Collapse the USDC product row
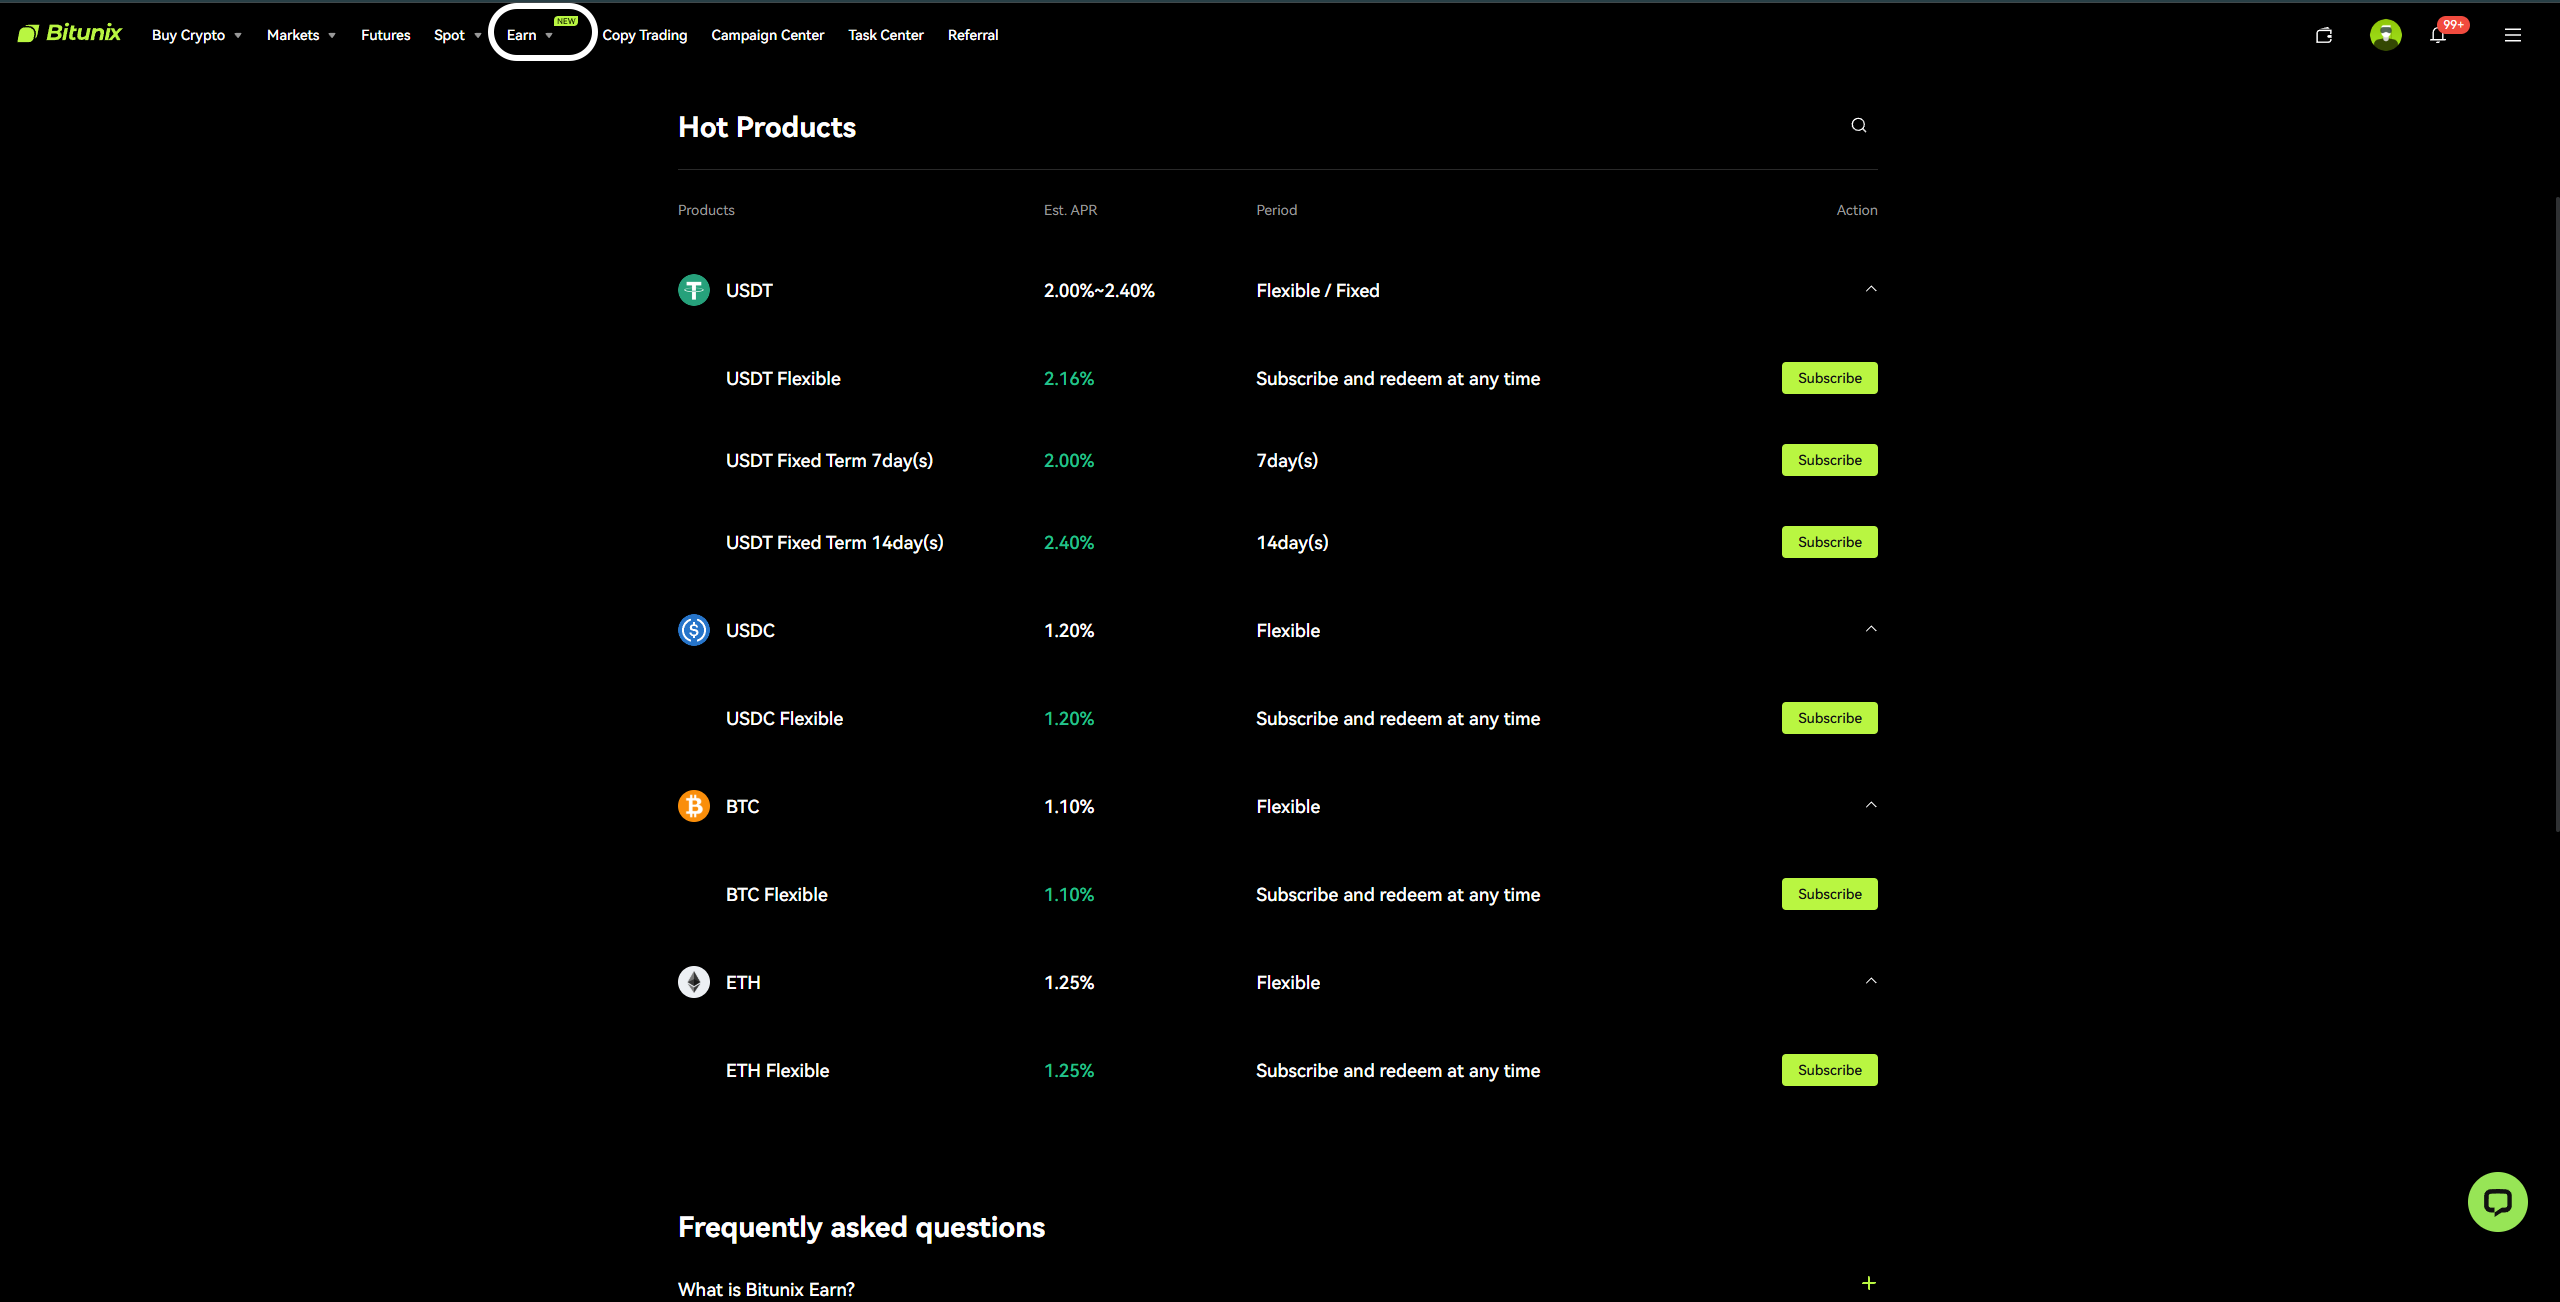 coord(1870,629)
